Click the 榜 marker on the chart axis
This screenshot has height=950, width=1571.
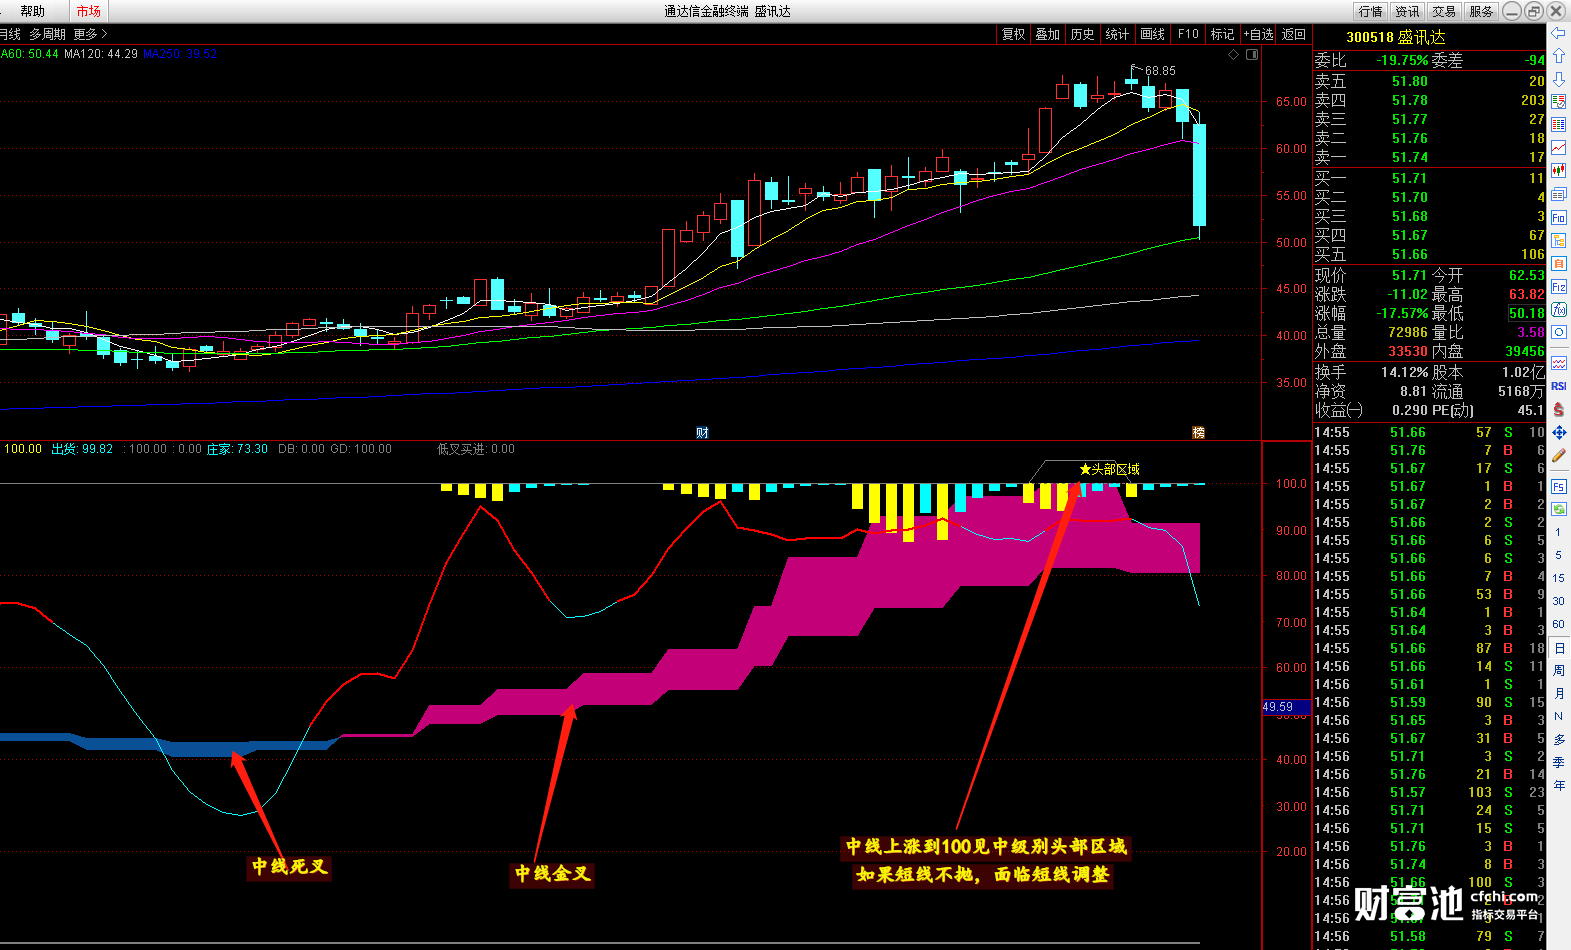1198,432
